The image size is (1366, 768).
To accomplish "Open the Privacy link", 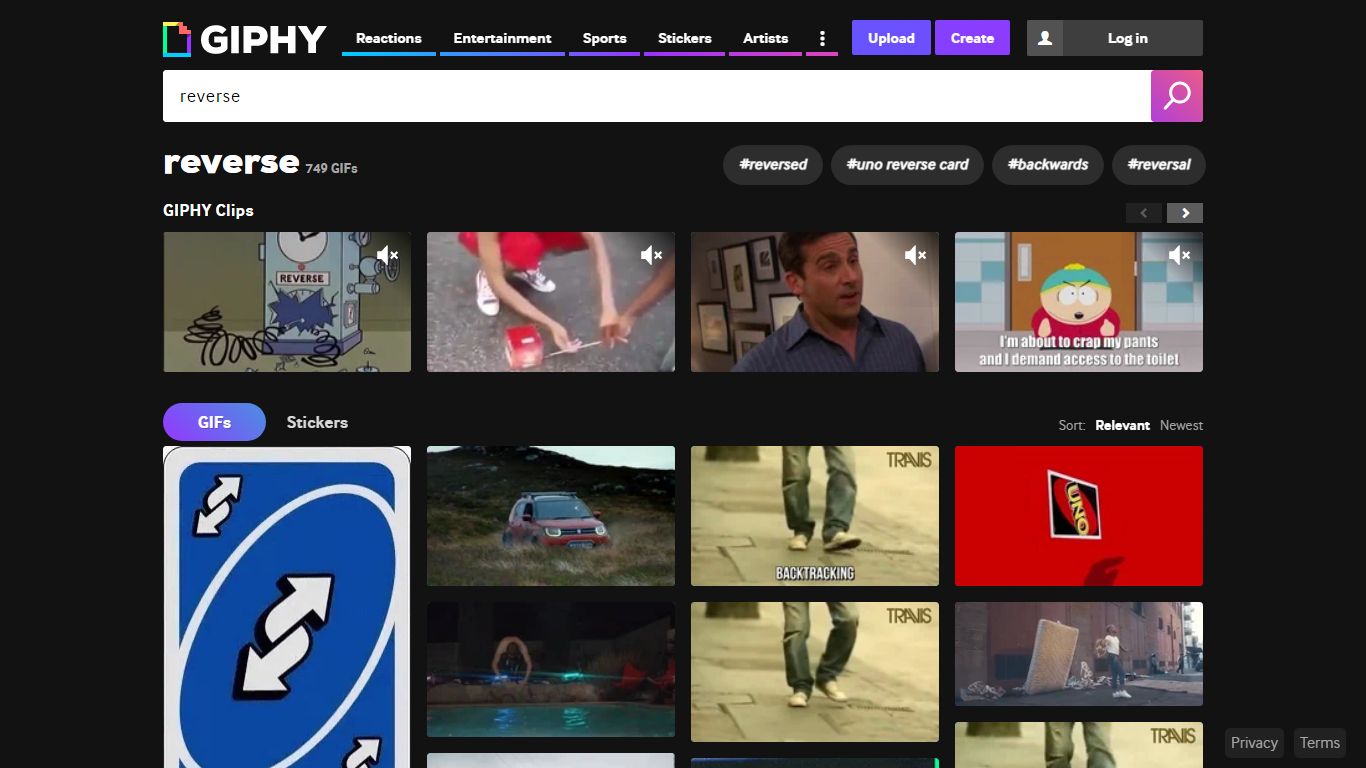I will (1254, 743).
